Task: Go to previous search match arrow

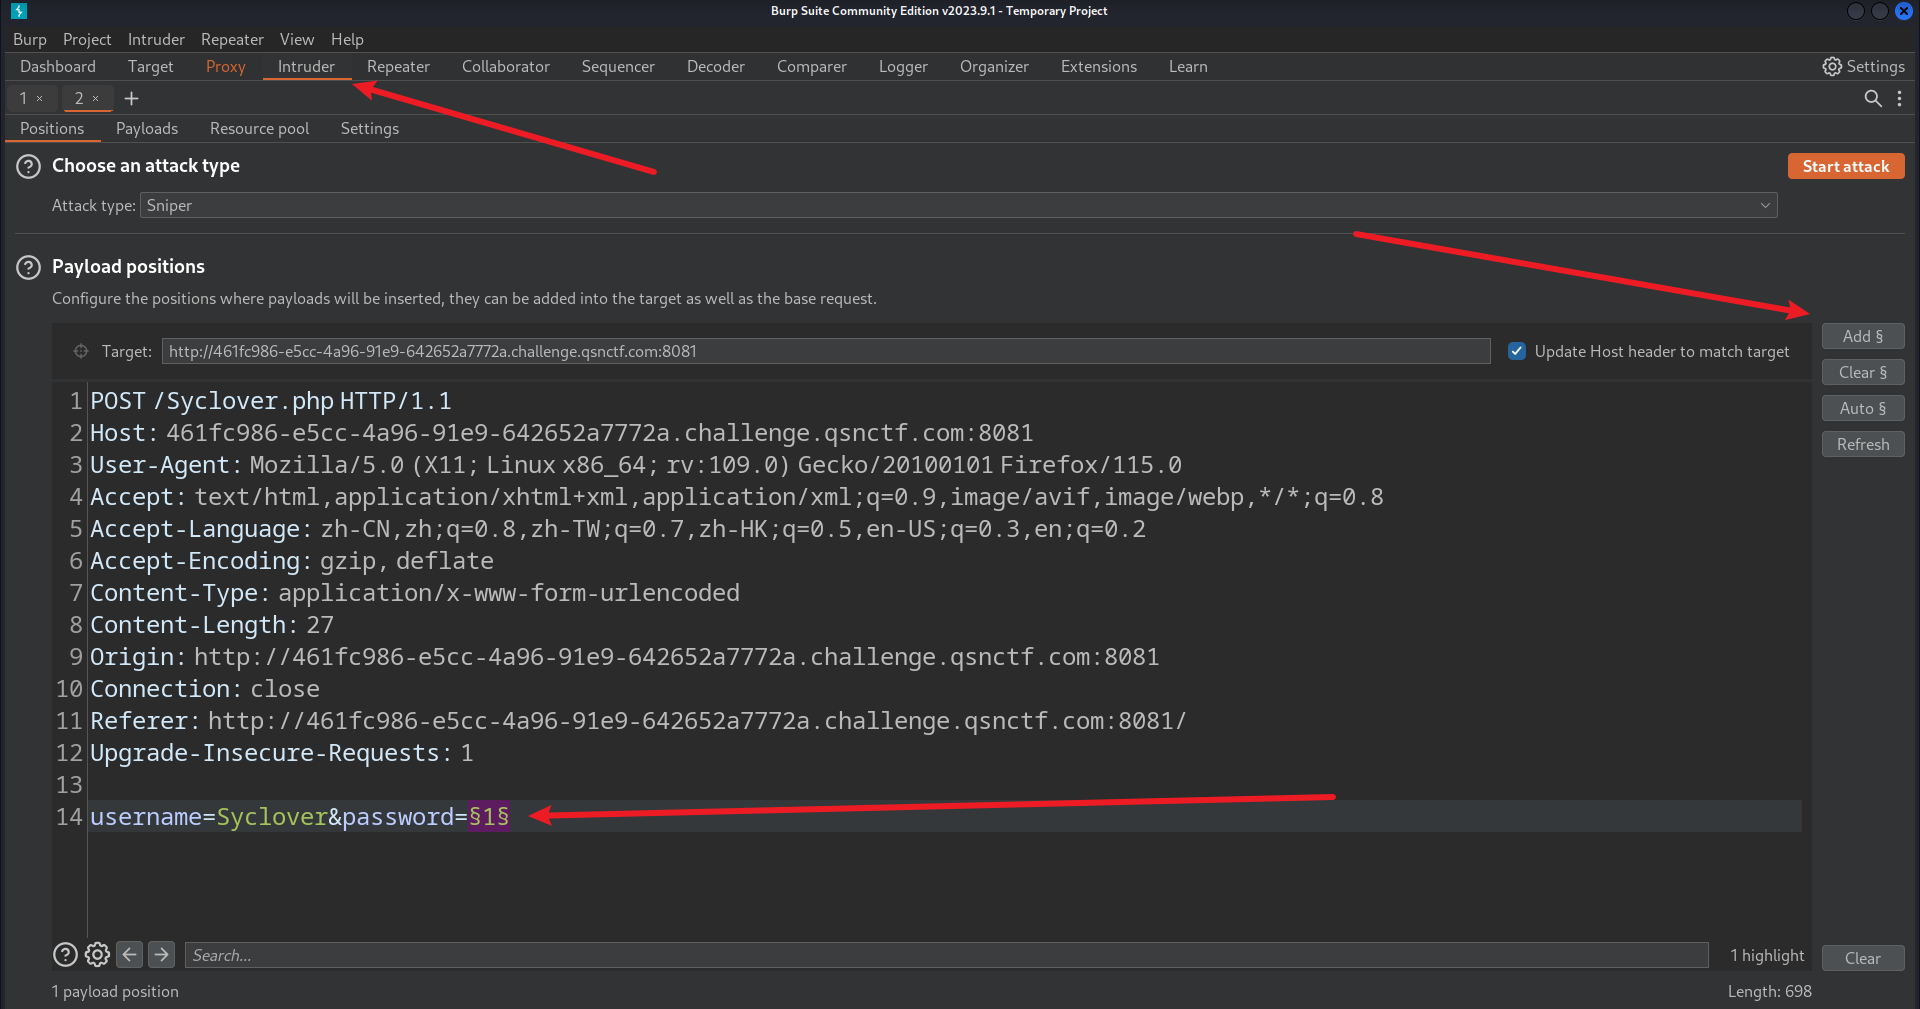Action: click(x=129, y=955)
